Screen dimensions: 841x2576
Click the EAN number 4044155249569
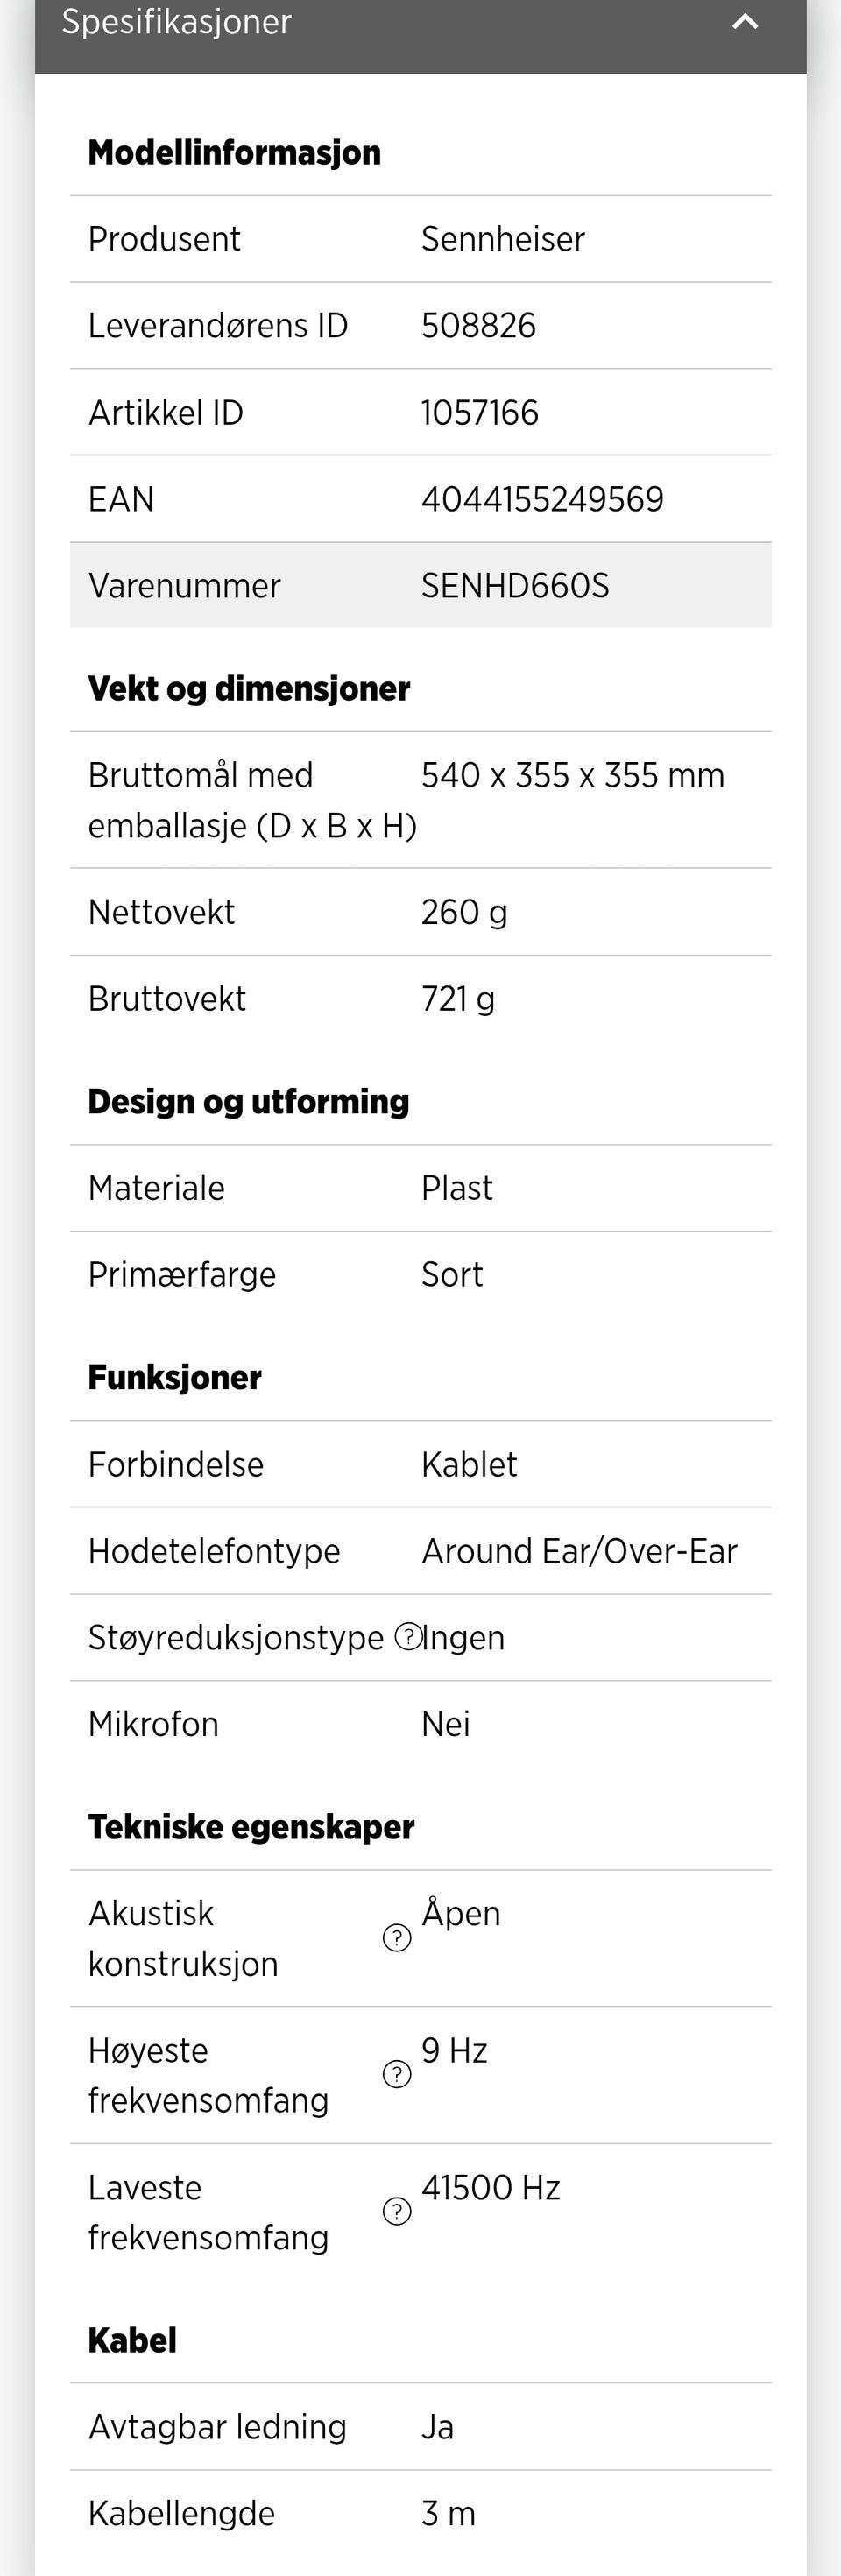tap(542, 499)
